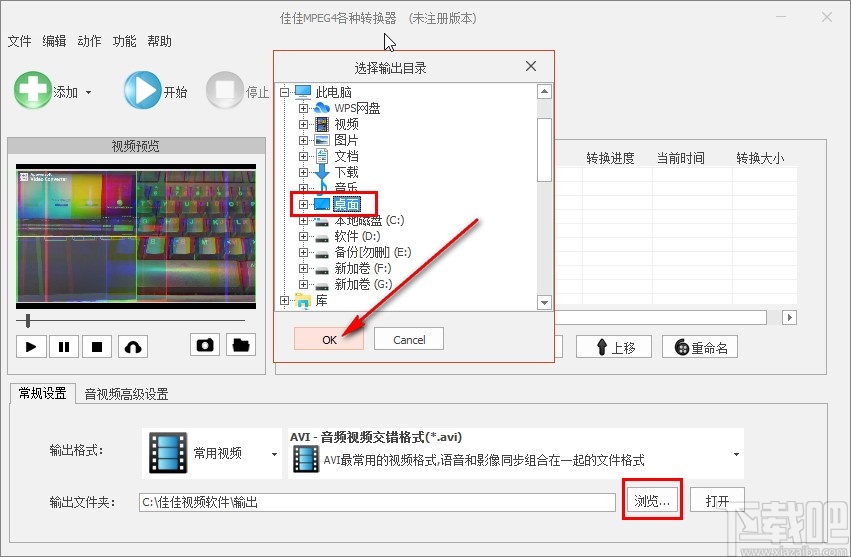Select 本地磁盘 (C:) in the tree
This screenshot has width=851, height=557.
tap(369, 220)
